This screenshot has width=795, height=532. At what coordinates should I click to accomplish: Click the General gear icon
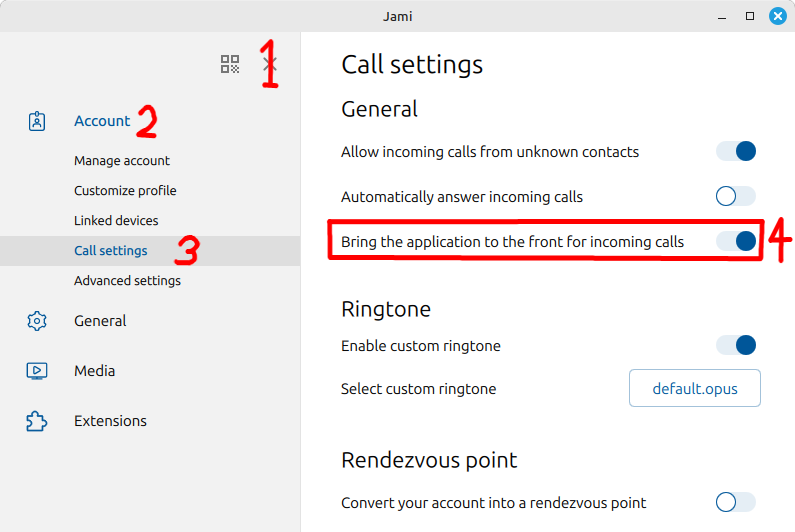pyautogui.click(x=37, y=321)
